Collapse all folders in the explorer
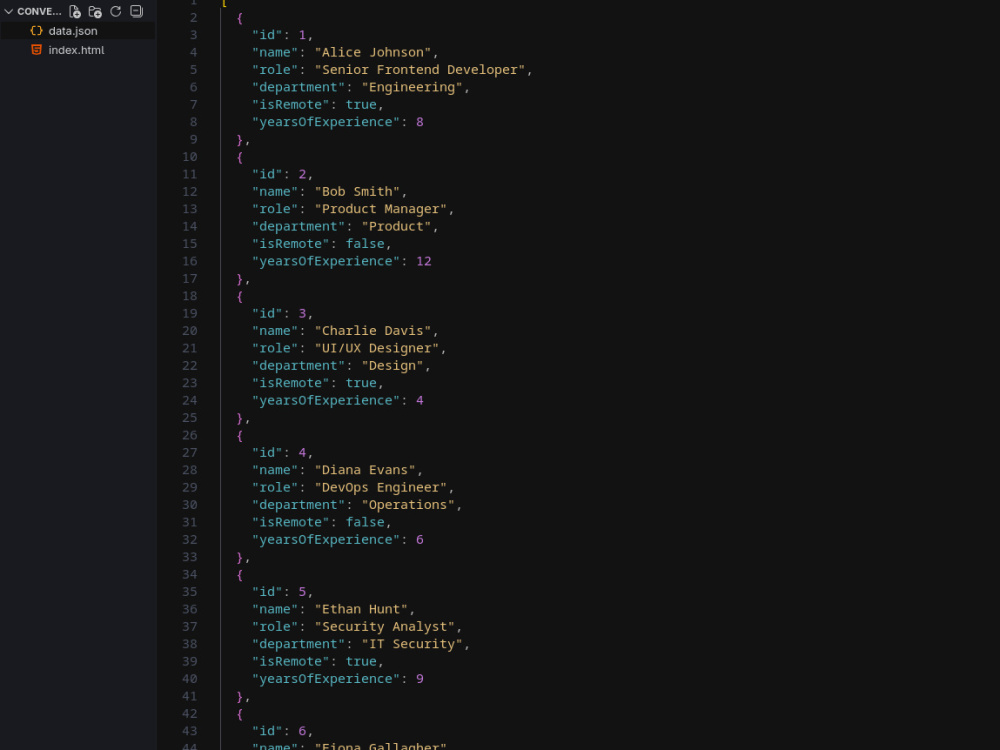The height and width of the screenshot is (750, 1000). coord(136,11)
